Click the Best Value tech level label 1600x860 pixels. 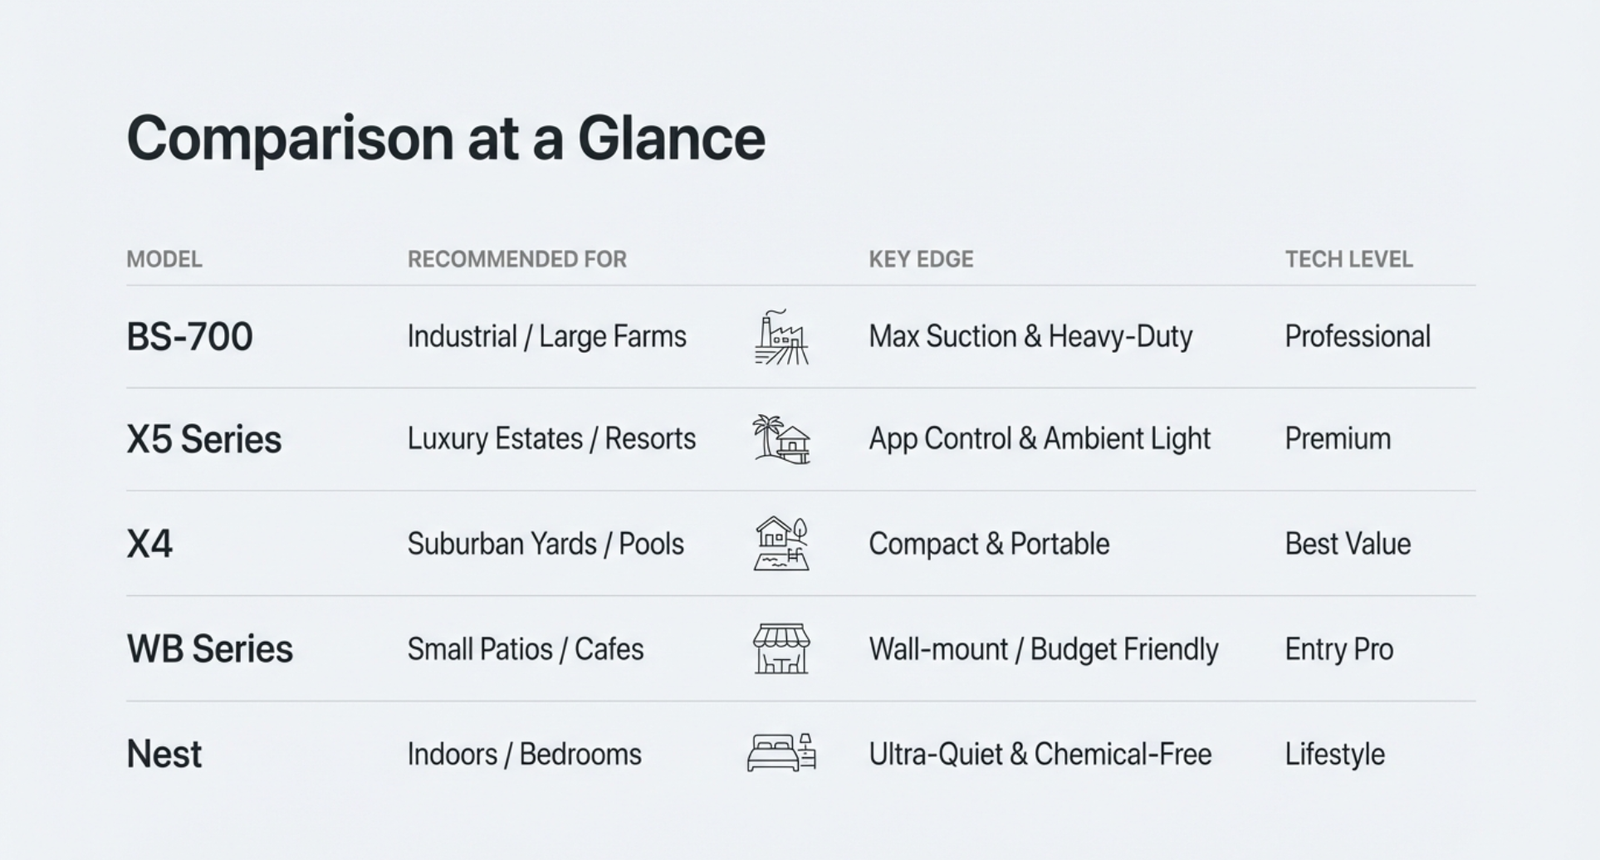pos(1347,544)
